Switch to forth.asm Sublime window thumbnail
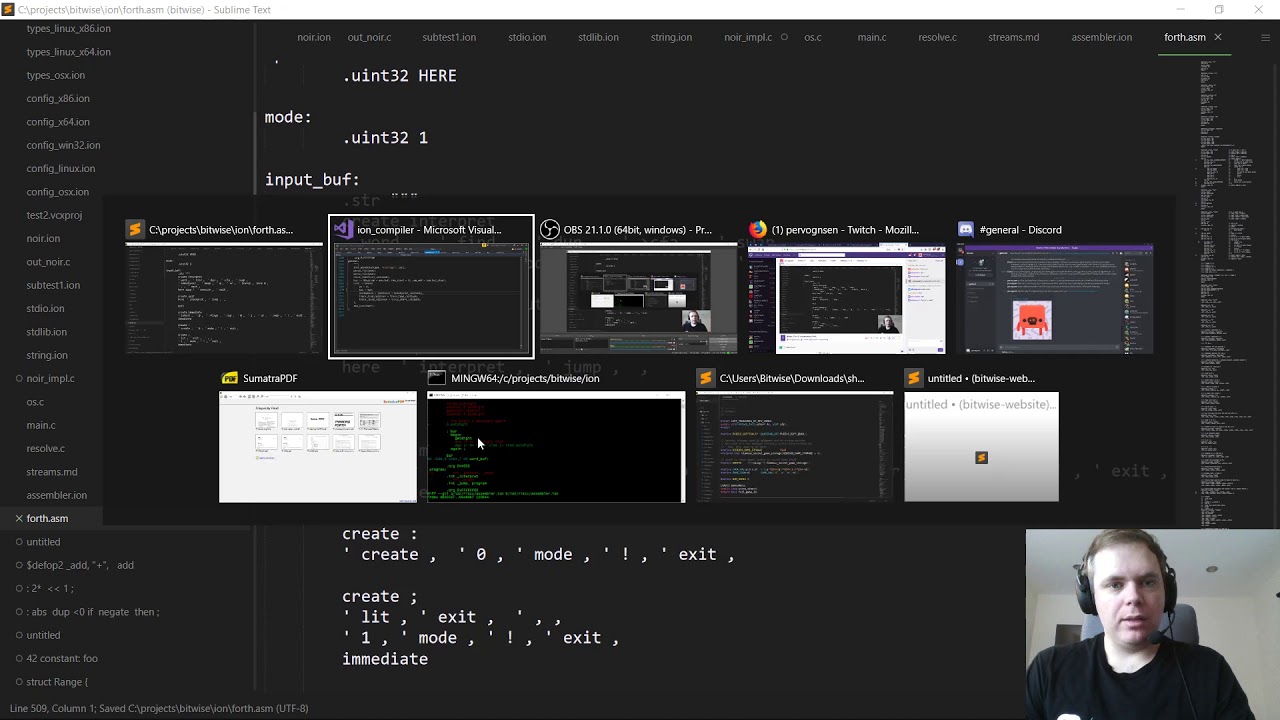 pos(224,299)
